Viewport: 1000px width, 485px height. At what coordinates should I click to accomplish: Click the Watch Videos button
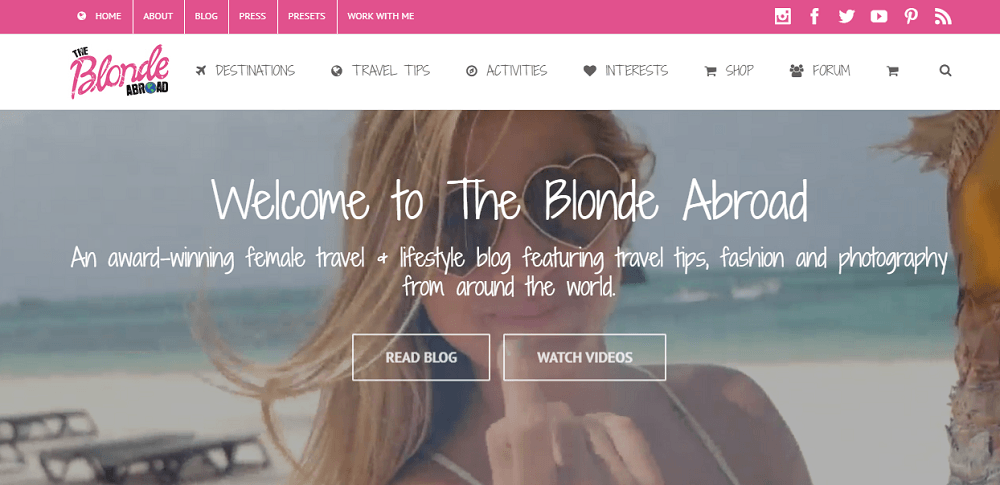point(584,357)
